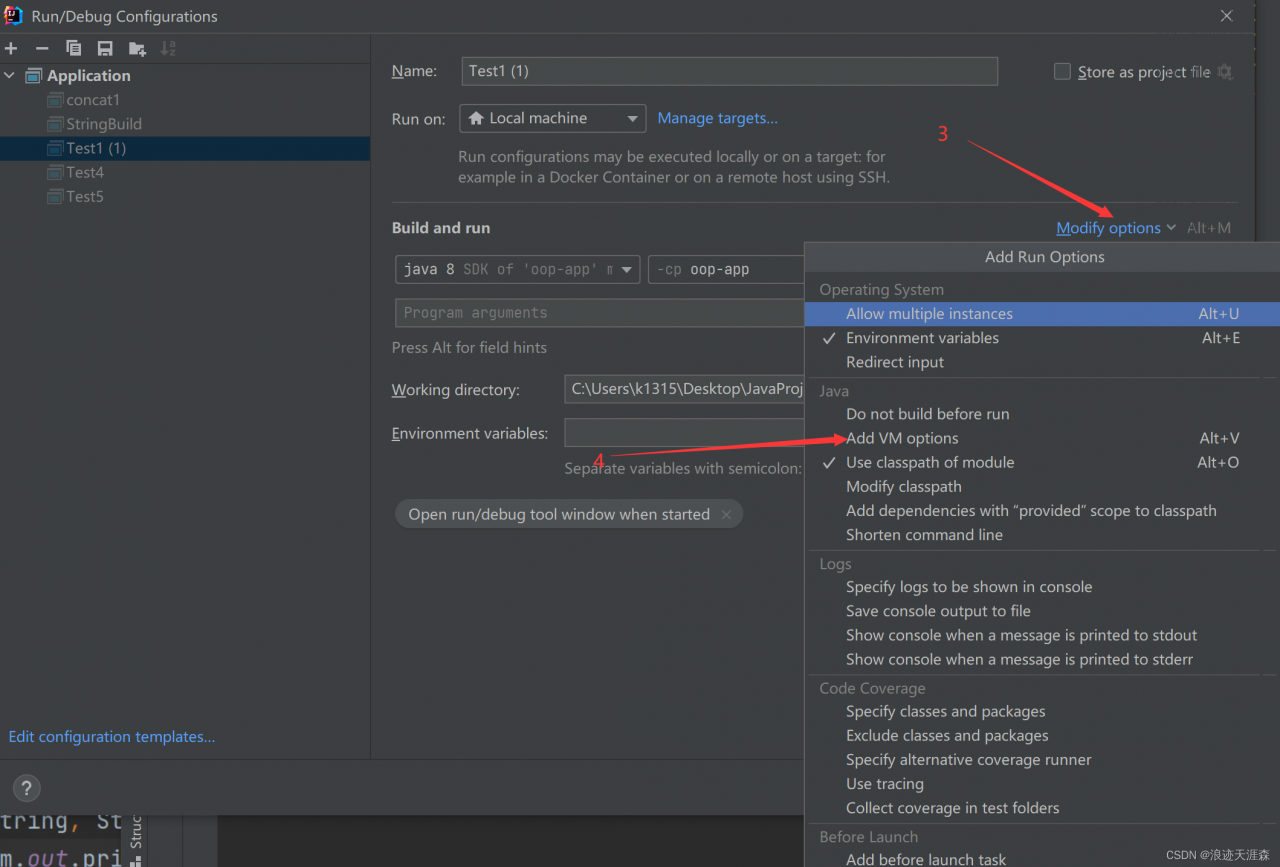The height and width of the screenshot is (867, 1280).
Task: Toggle the Environment variables option
Action: click(x=922, y=338)
